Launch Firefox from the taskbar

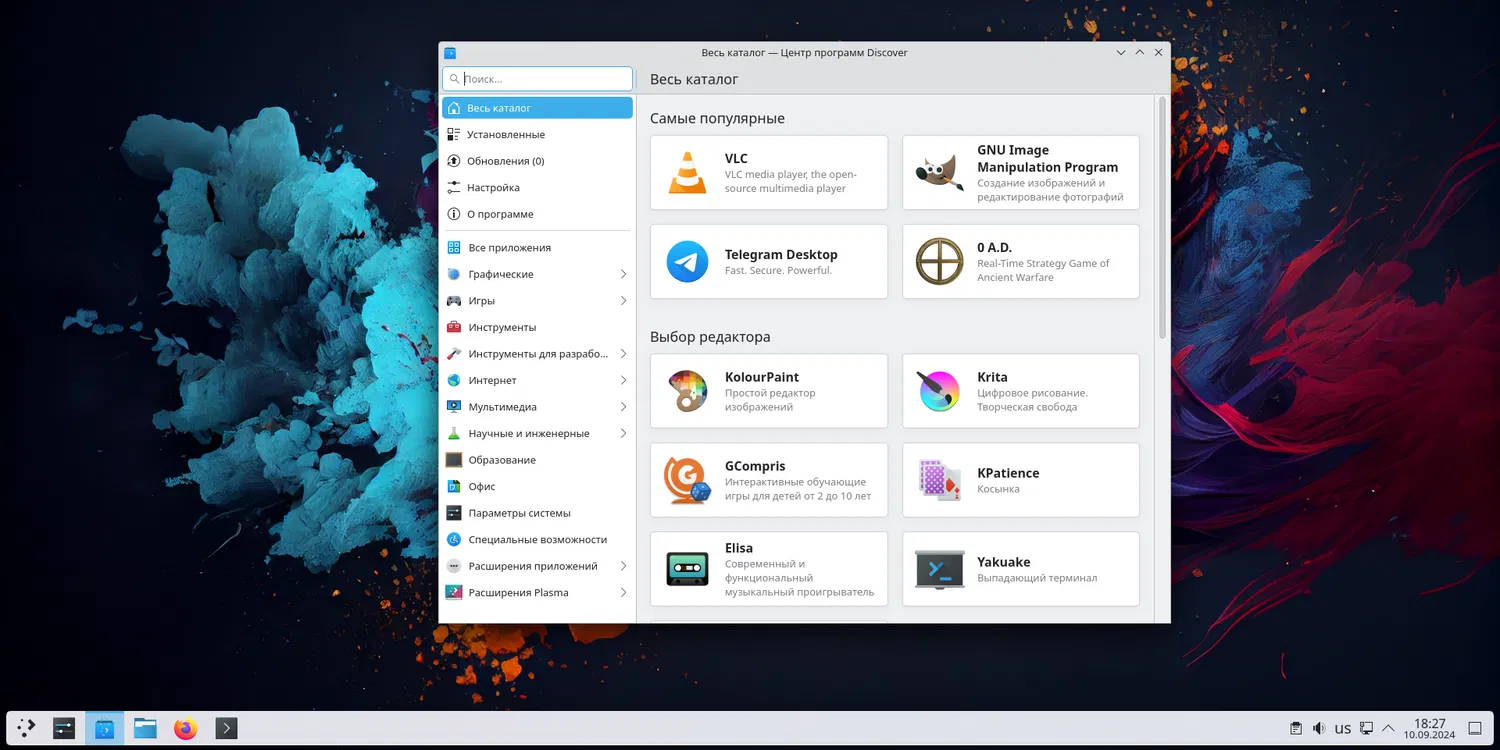(185, 728)
